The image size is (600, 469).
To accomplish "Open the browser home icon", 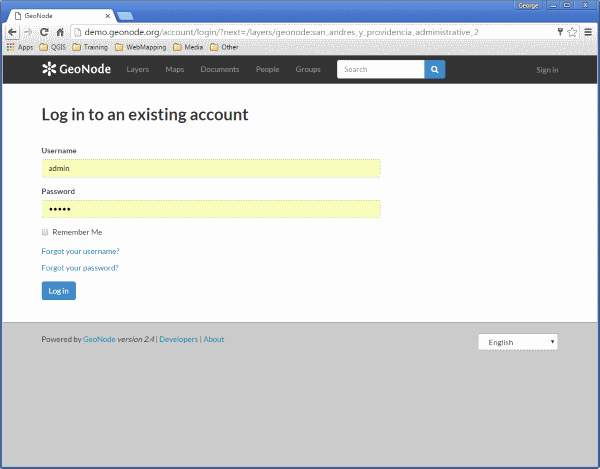I will click(60, 32).
